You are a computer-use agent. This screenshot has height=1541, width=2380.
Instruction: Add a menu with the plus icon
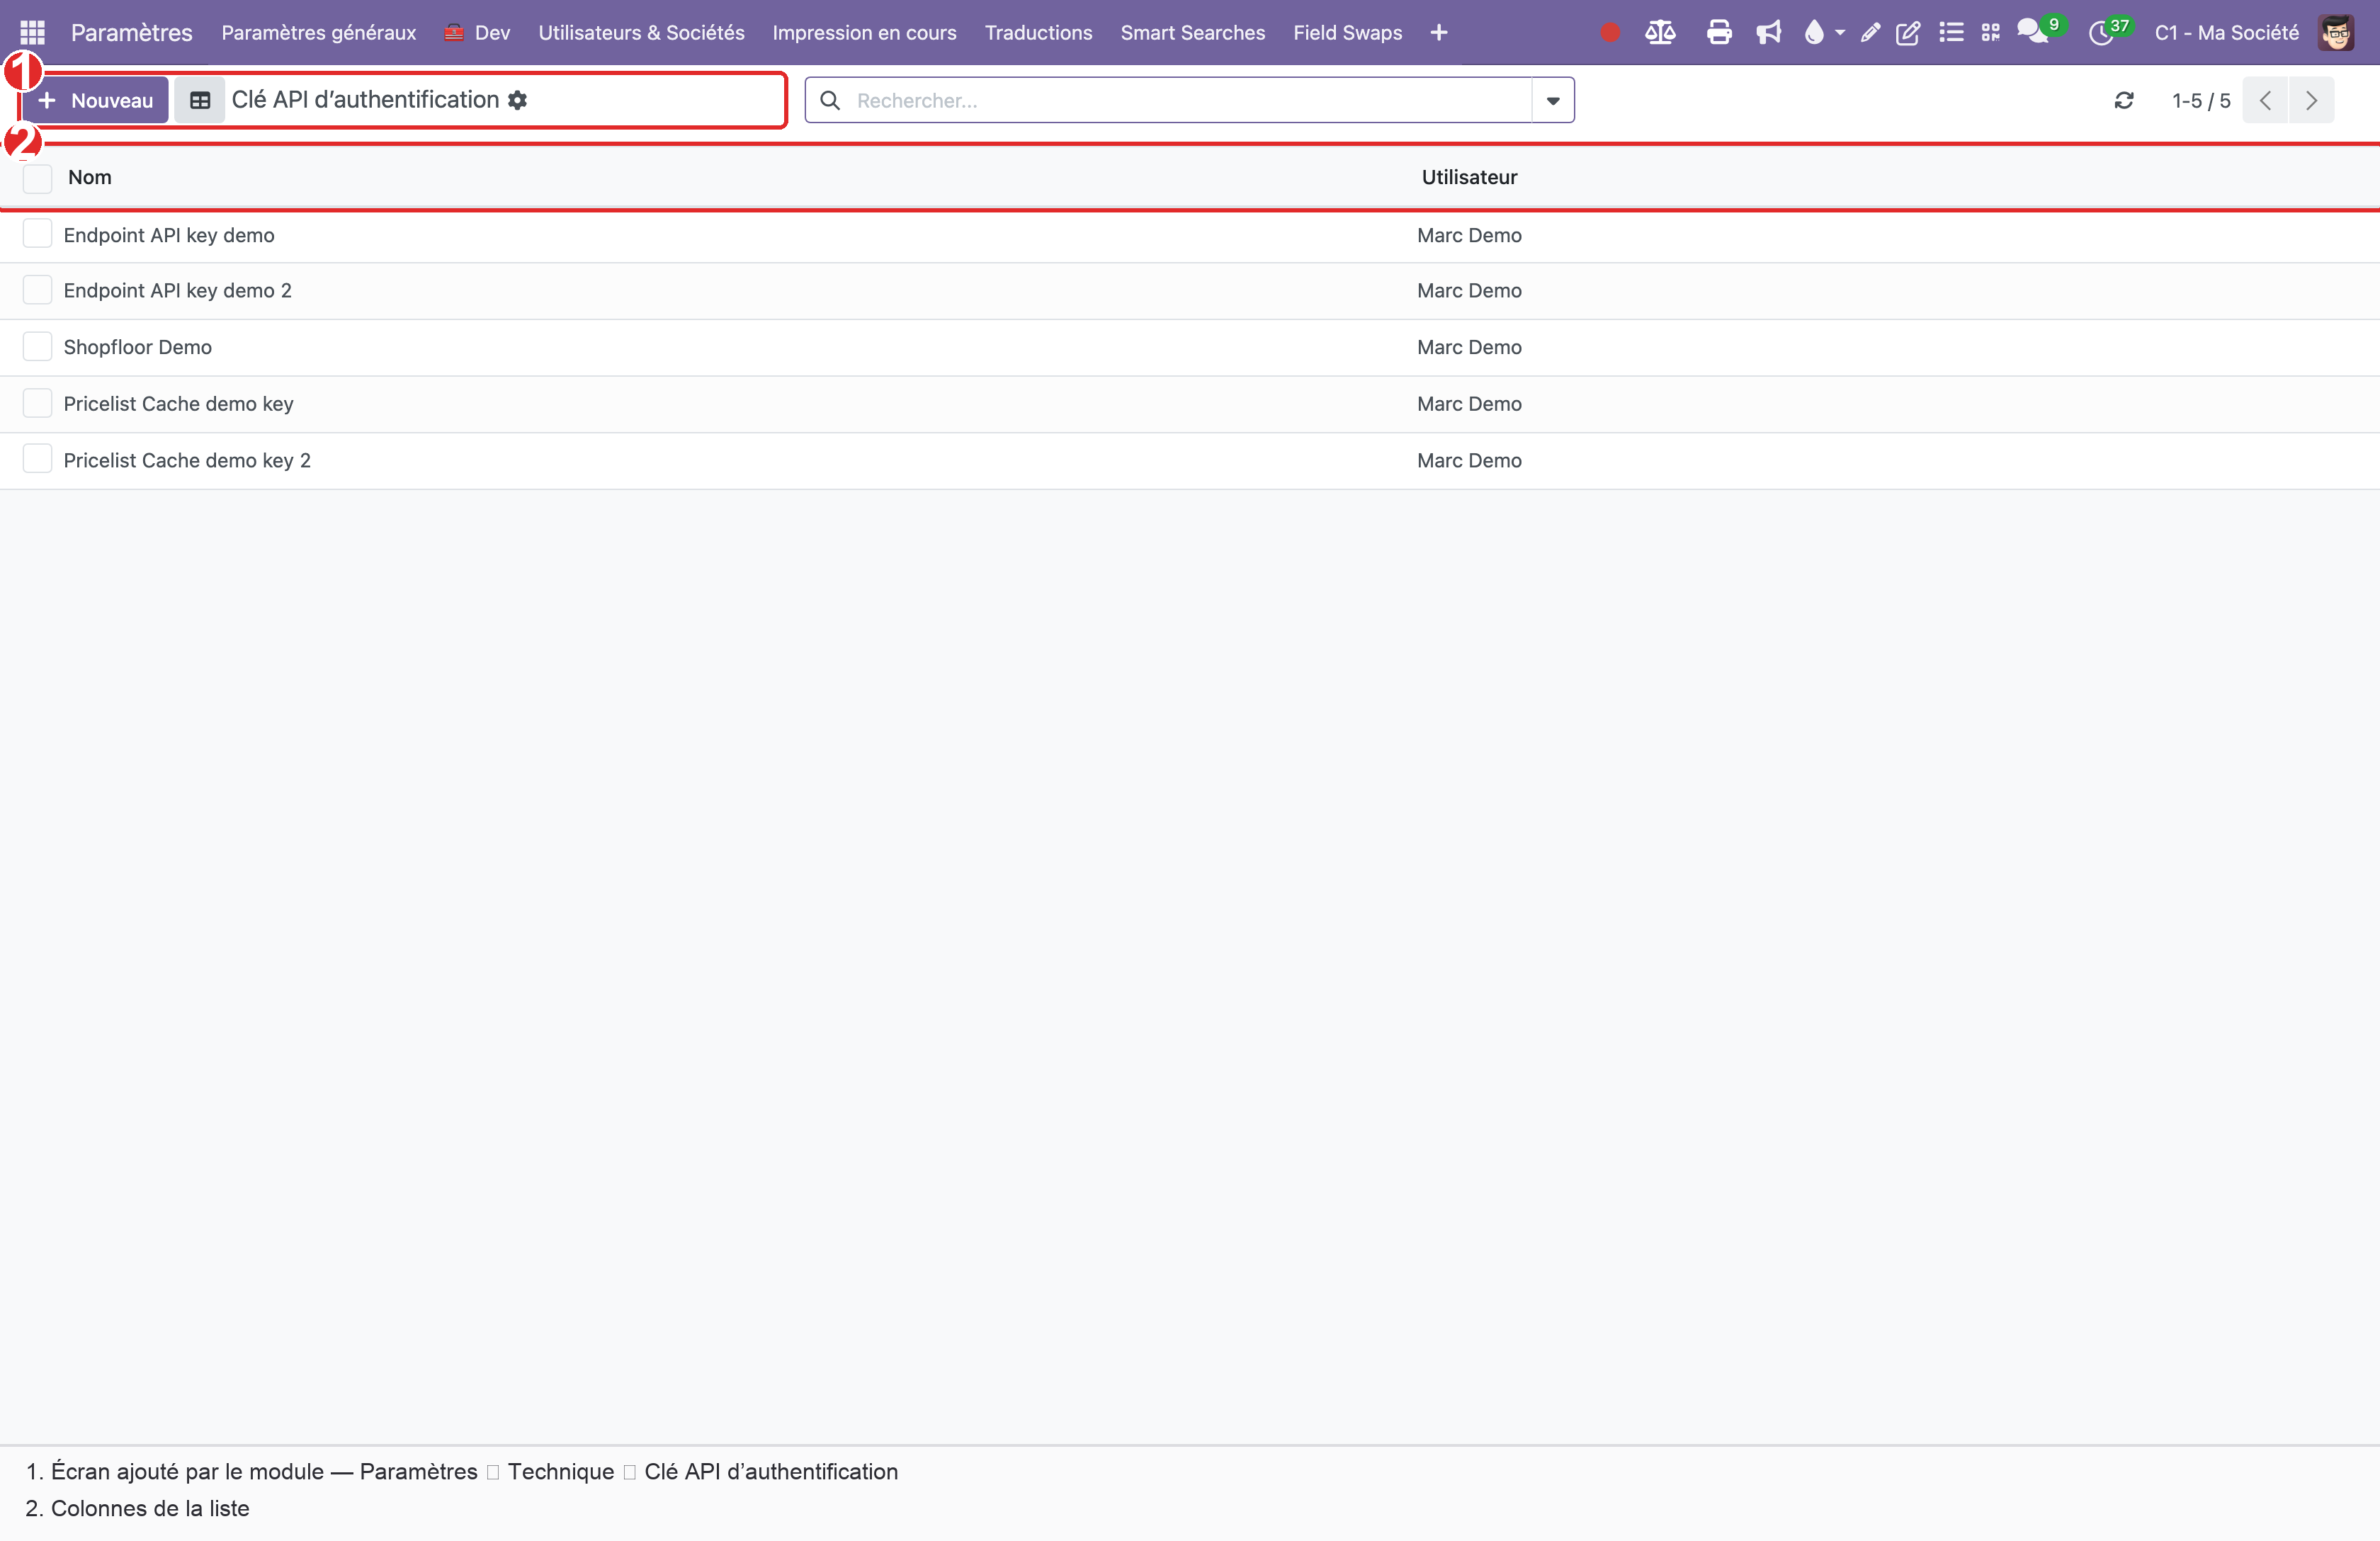(x=1439, y=32)
